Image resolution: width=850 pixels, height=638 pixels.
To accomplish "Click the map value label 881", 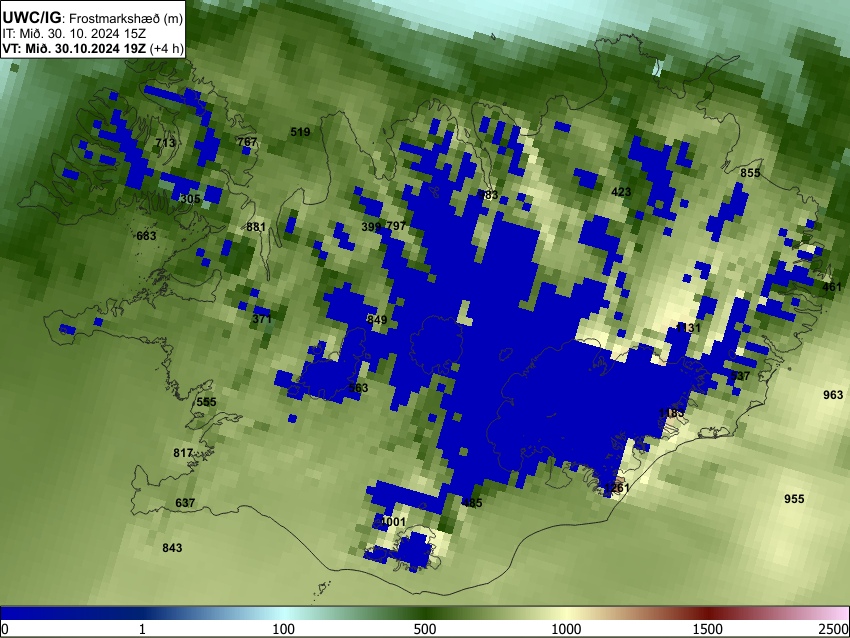I will coord(256,227).
